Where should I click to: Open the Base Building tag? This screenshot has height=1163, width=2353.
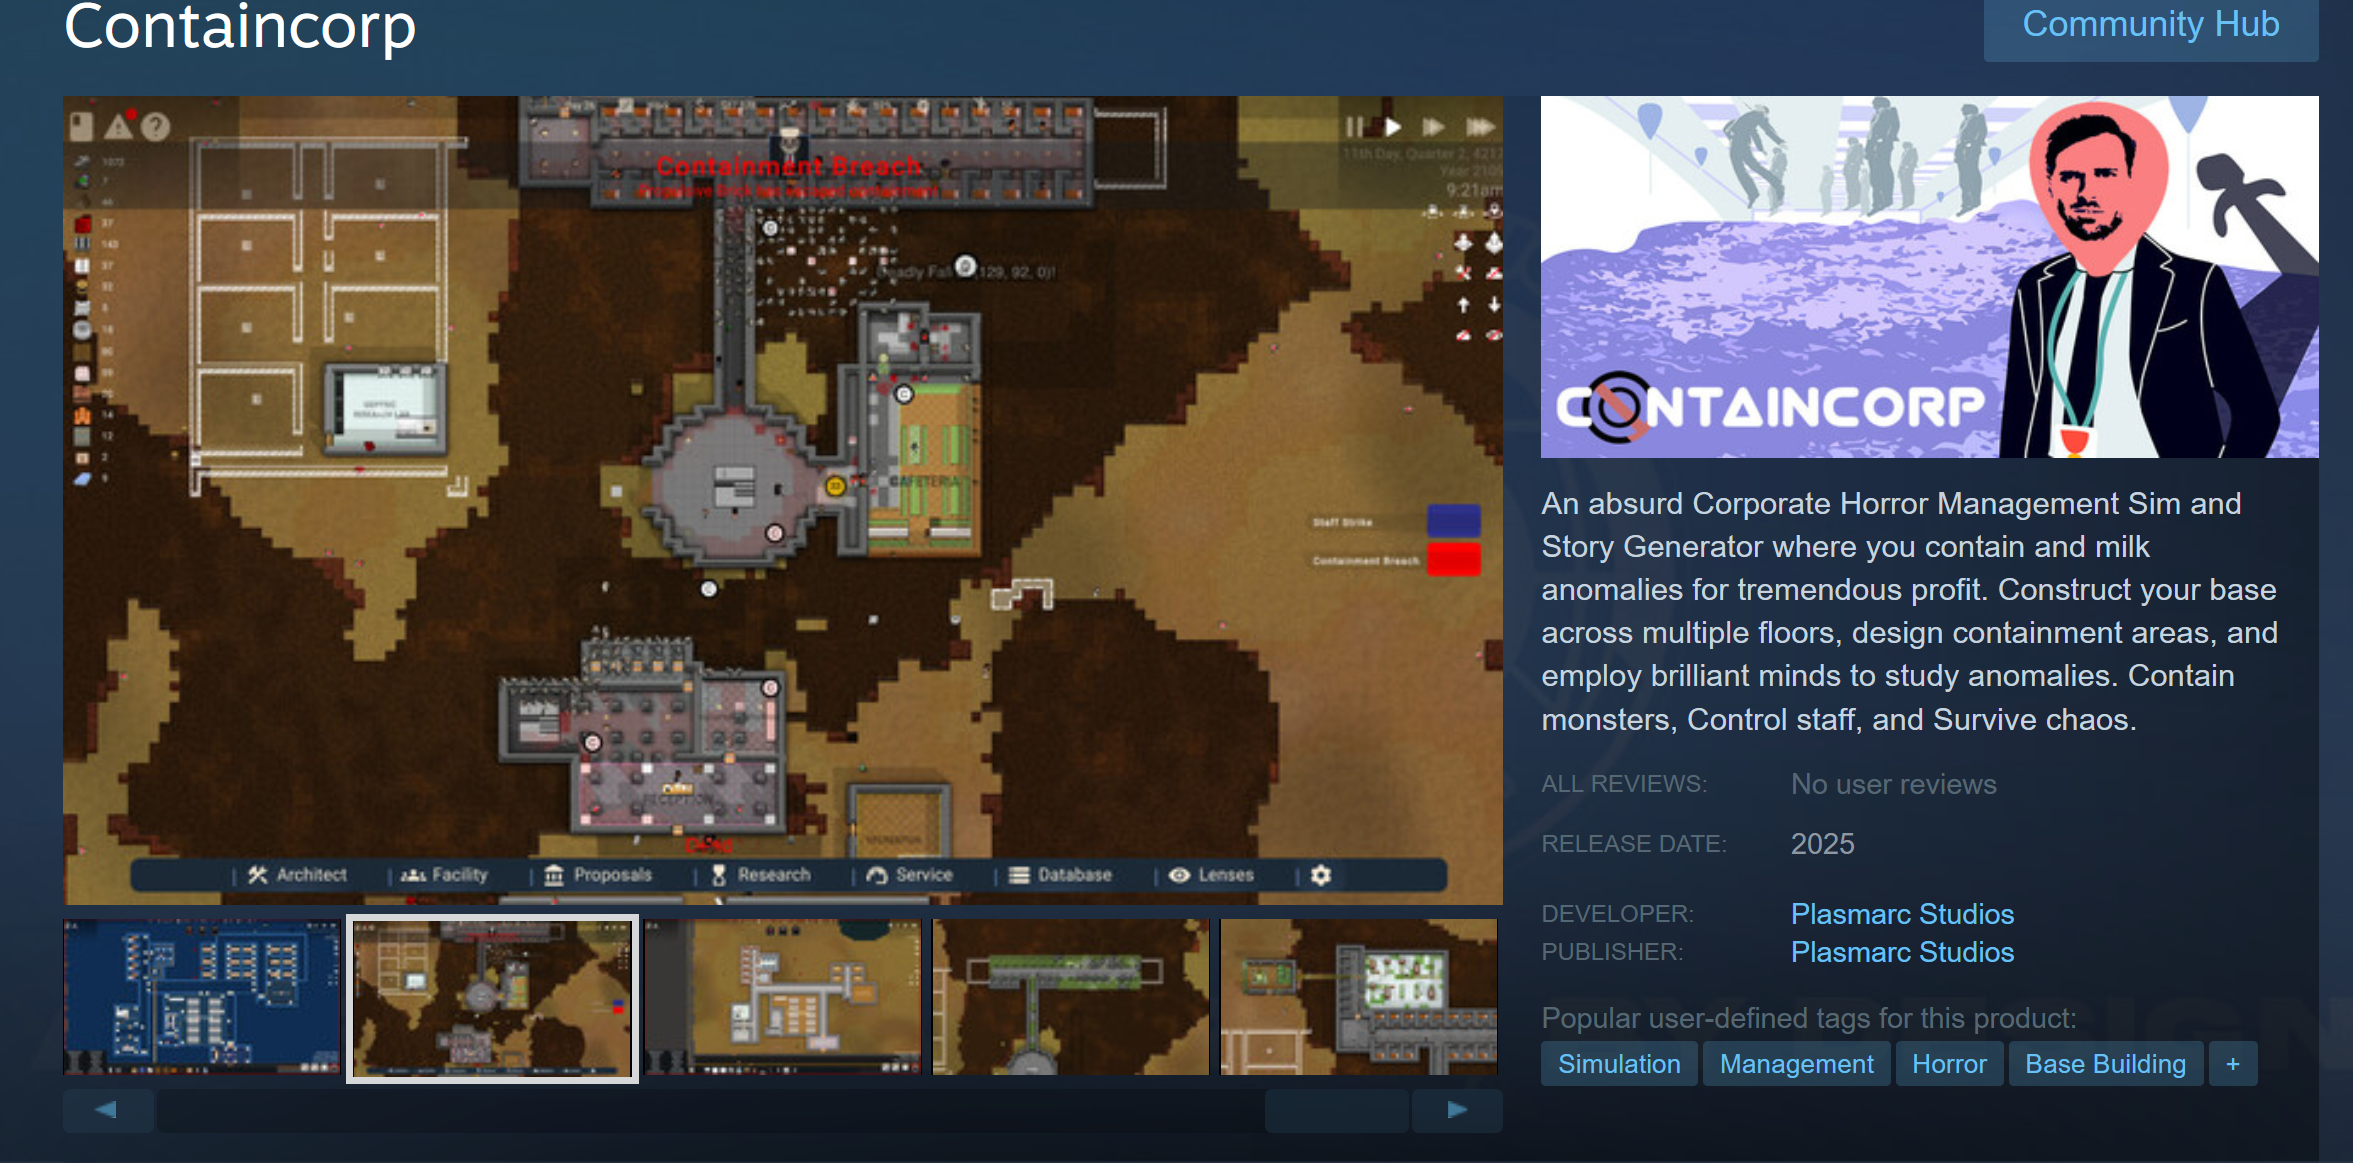pos(2105,1064)
